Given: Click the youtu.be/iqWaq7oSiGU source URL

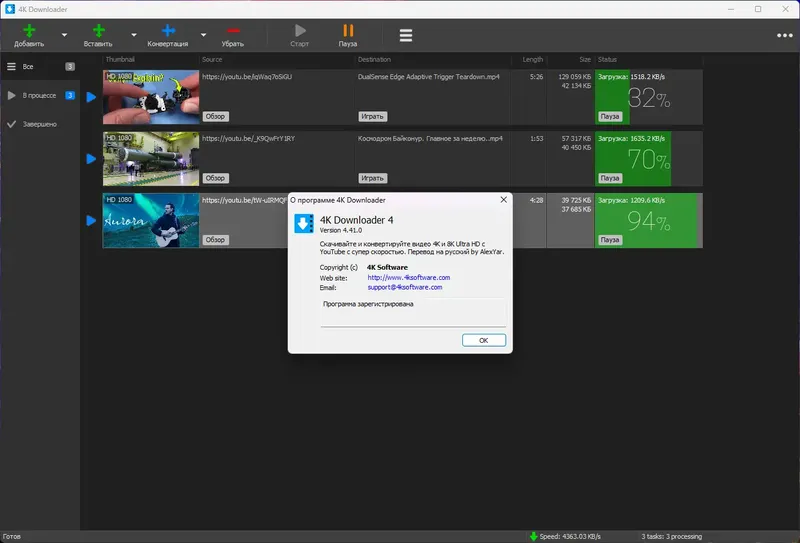Looking at the screenshot, I should click(x=247, y=77).
